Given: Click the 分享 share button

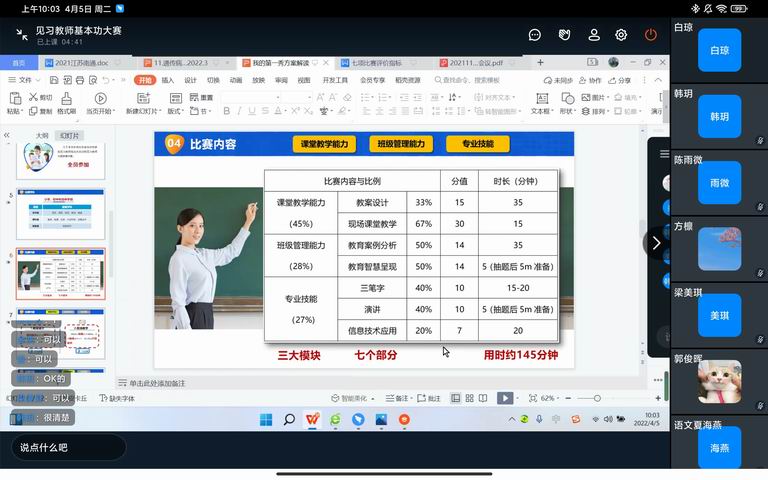Looking at the screenshot, I should [622, 80].
